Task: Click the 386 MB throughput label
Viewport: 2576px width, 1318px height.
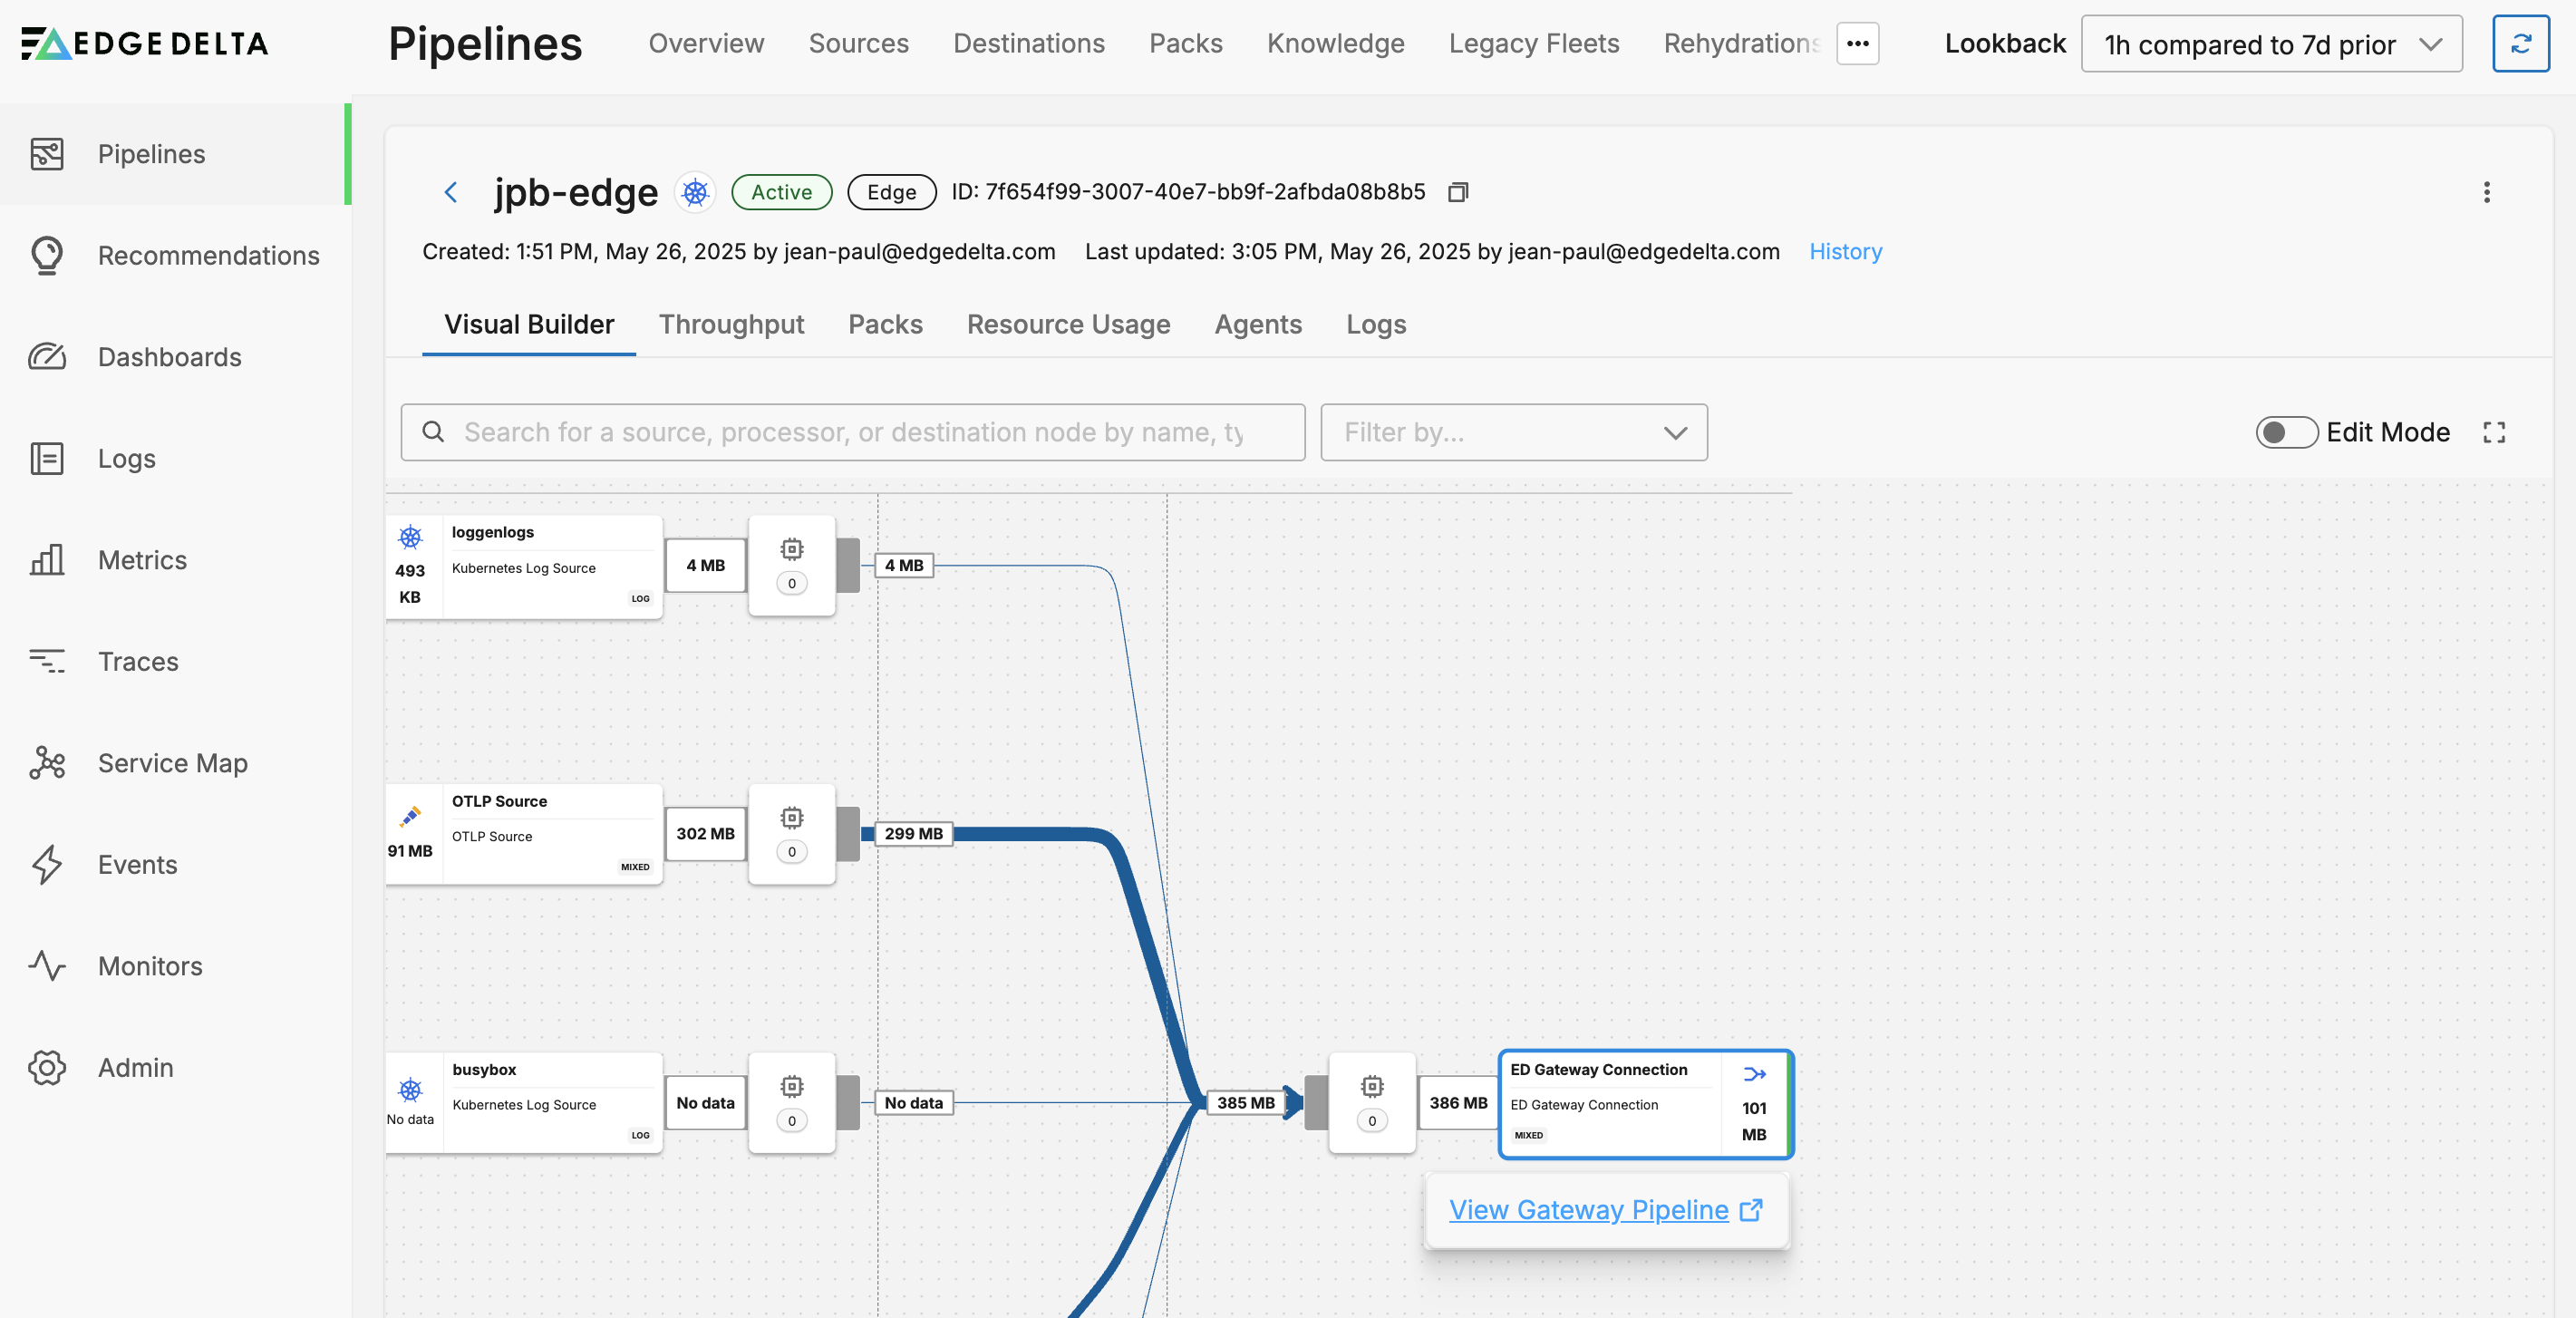Action: coord(1458,1103)
